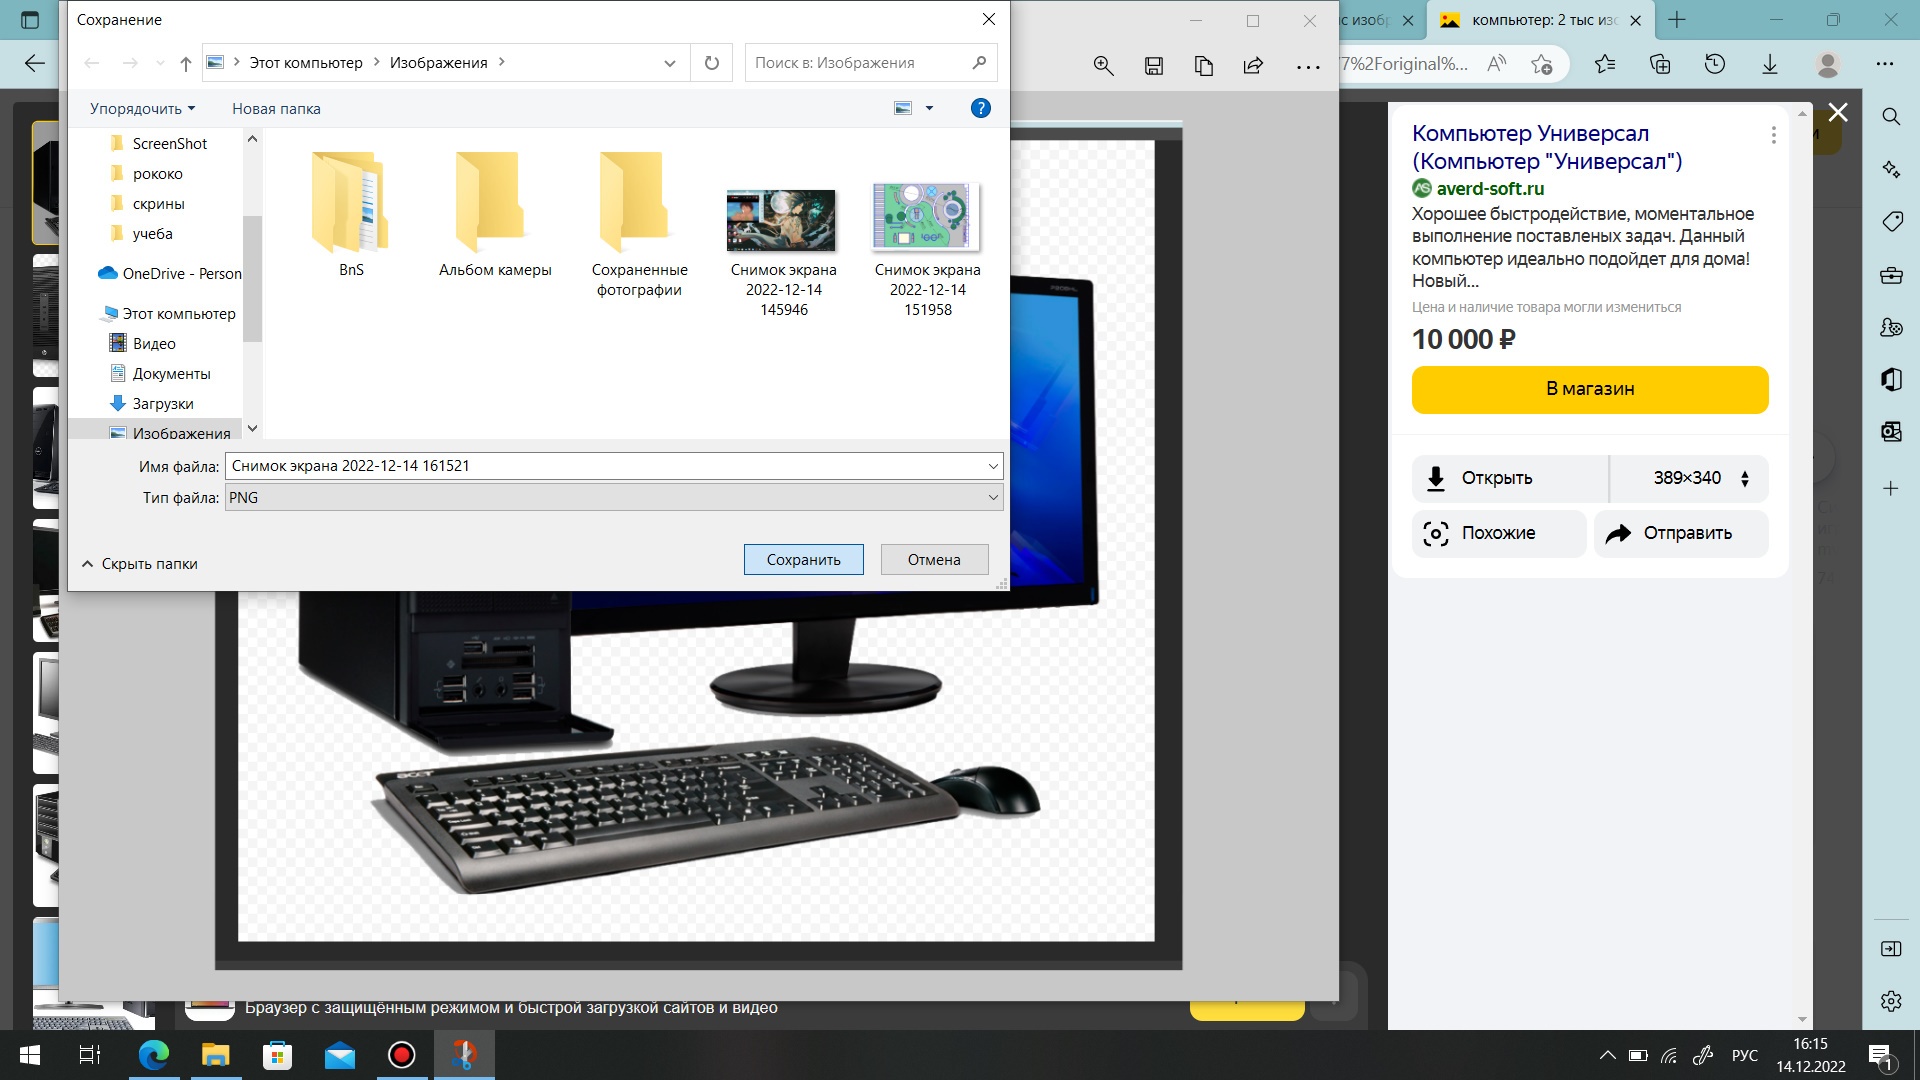Expand the file name input field dropdown

click(992, 464)
